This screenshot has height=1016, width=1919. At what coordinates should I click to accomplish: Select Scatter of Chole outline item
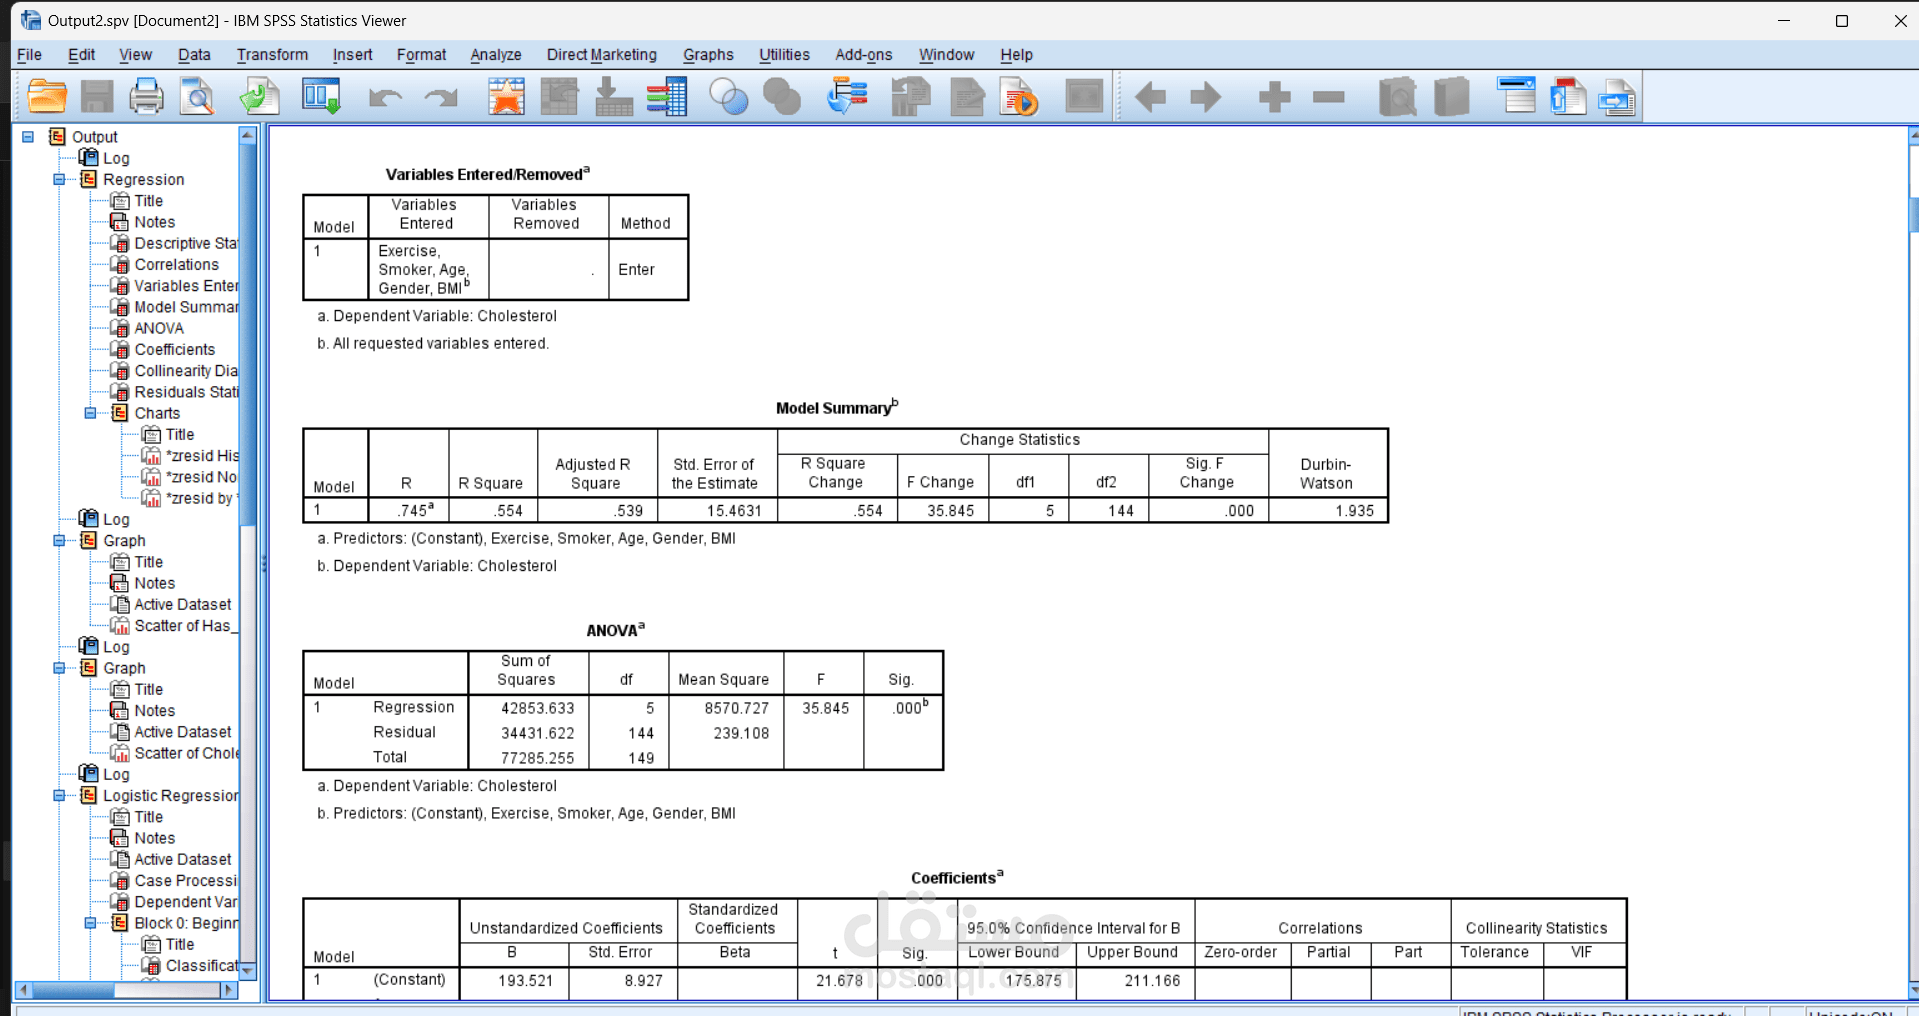tap(186, 753)
